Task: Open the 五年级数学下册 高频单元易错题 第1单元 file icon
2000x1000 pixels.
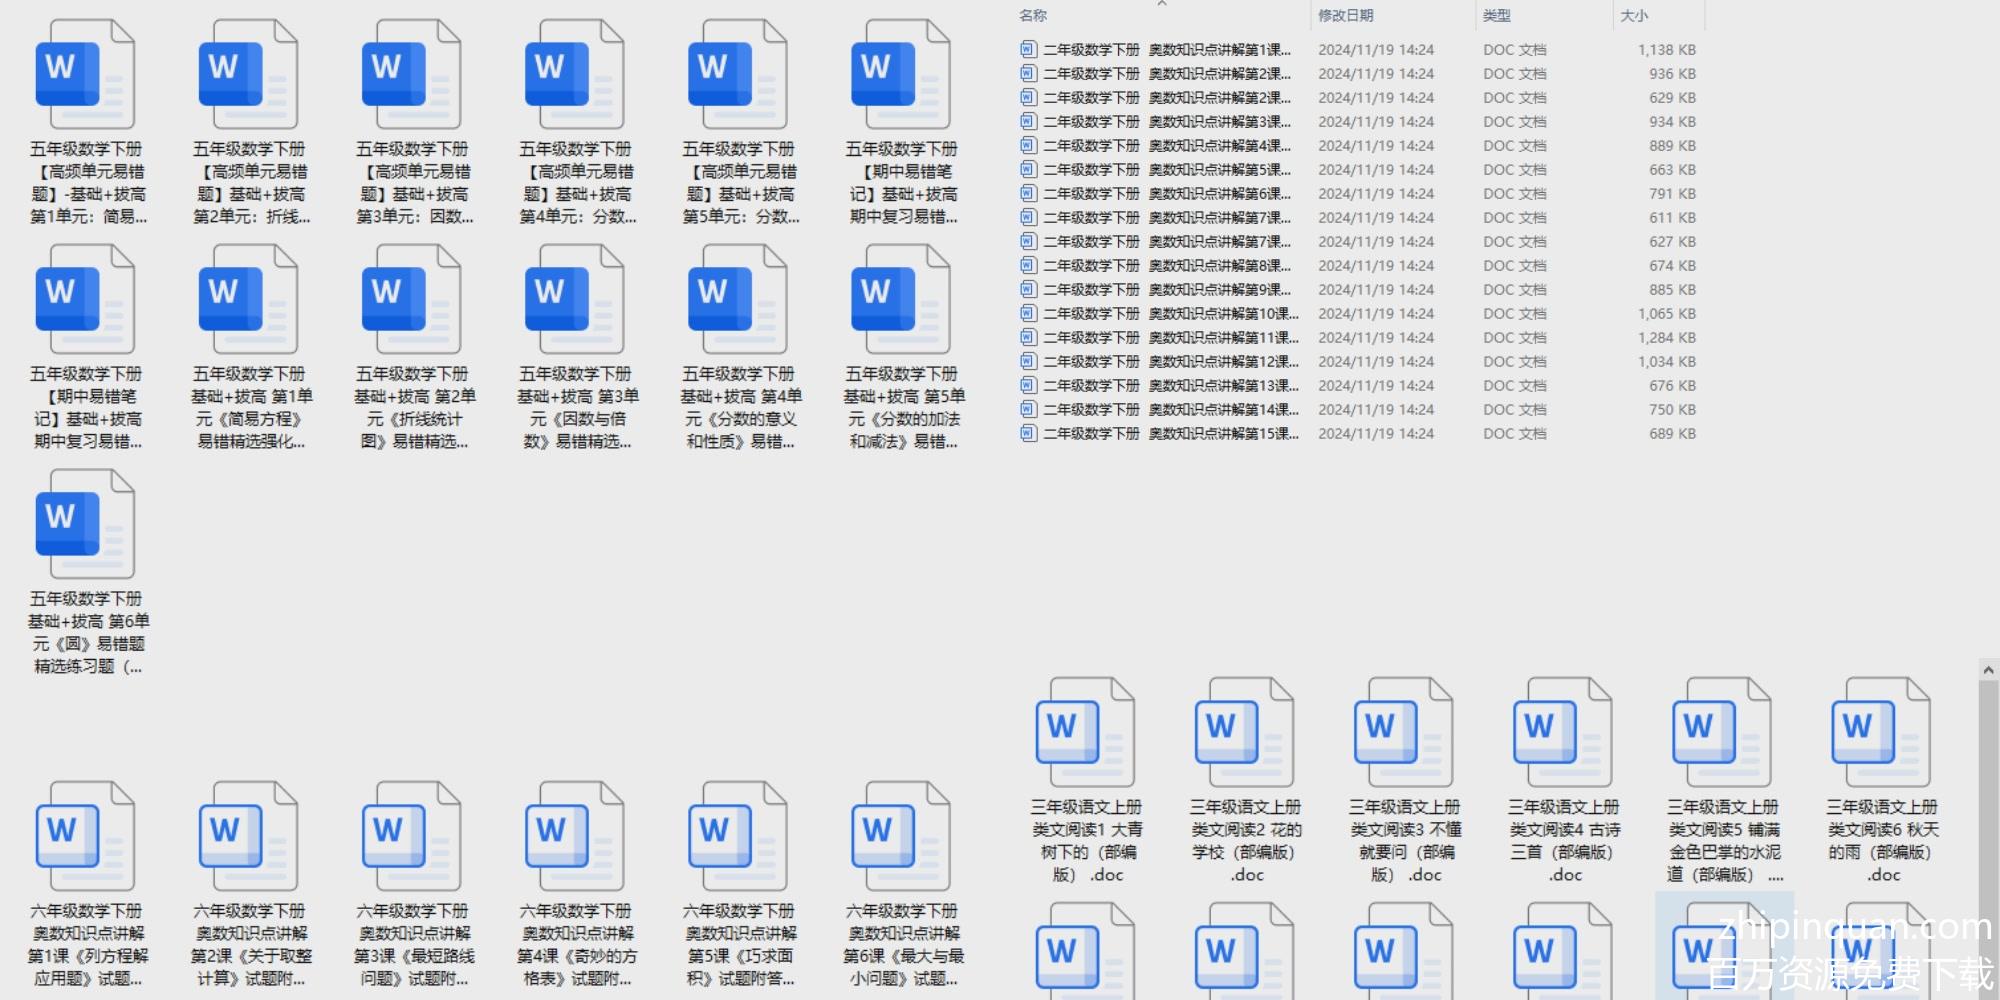Action: pos(85,75)
